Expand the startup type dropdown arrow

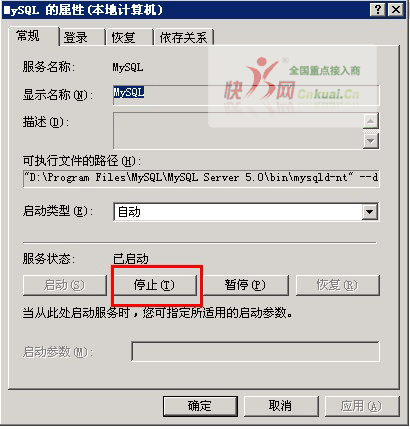tap(370, 211)
